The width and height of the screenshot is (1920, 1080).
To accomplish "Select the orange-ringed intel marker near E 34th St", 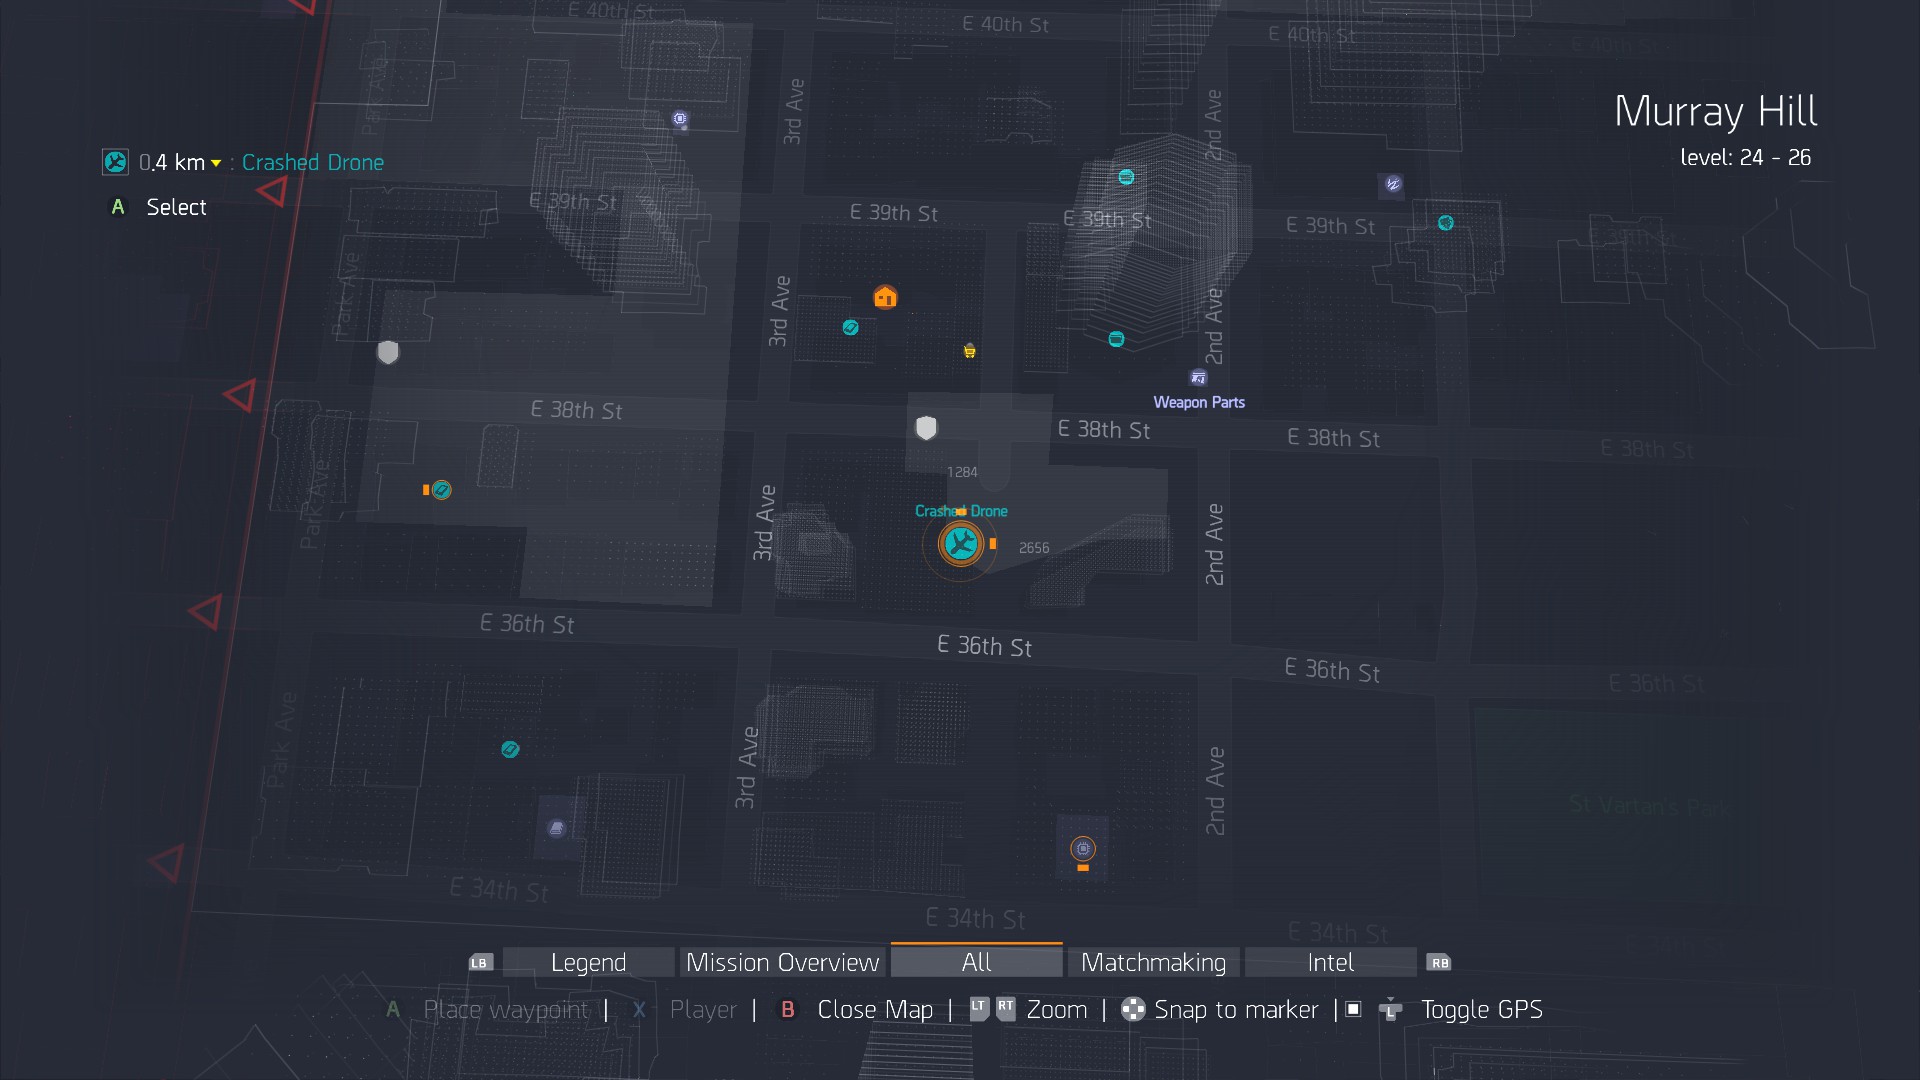I will pyautogui.click(x=1083, y=849).
